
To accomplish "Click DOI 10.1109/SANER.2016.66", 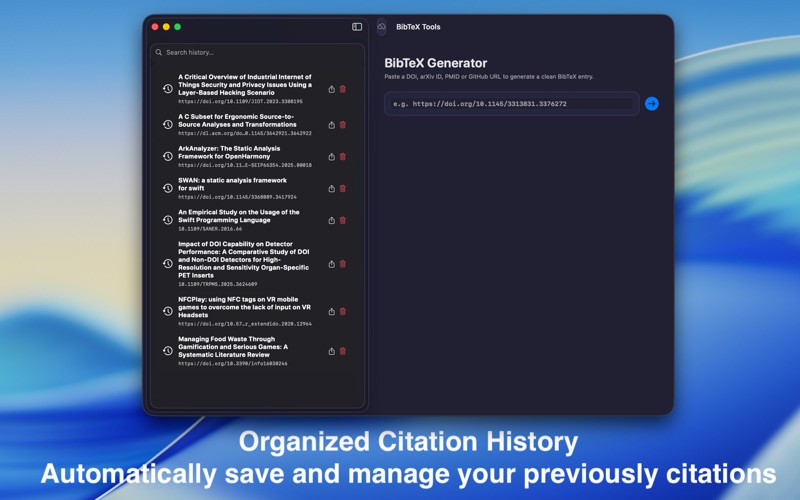I will click(210, 229).
